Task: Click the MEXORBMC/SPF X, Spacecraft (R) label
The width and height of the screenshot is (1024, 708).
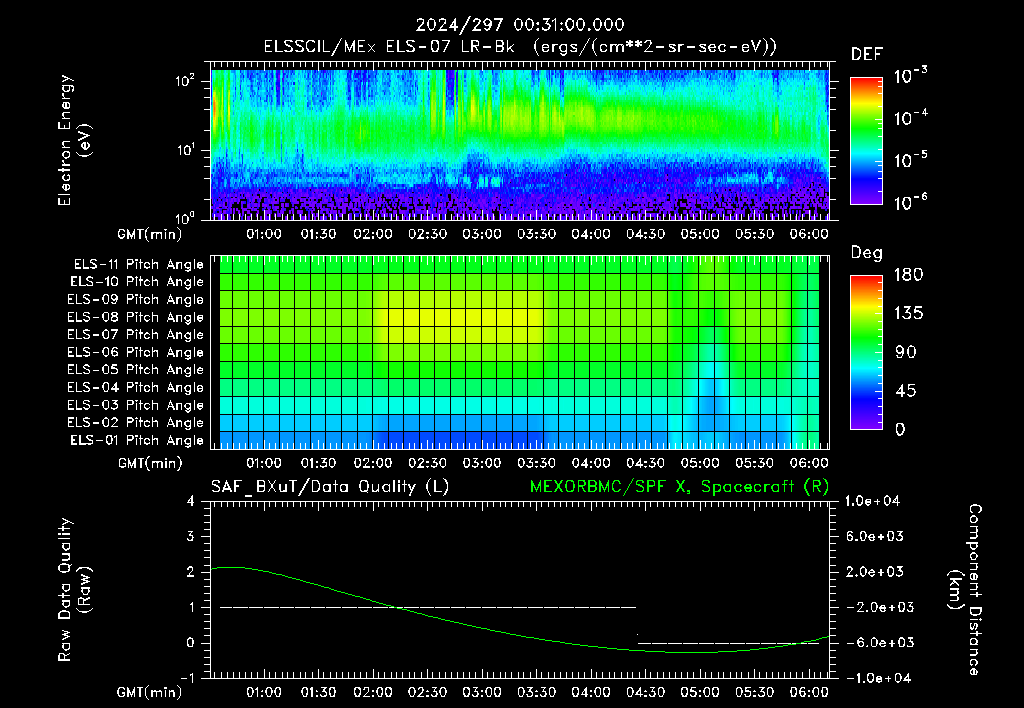Action: (679, 487)
